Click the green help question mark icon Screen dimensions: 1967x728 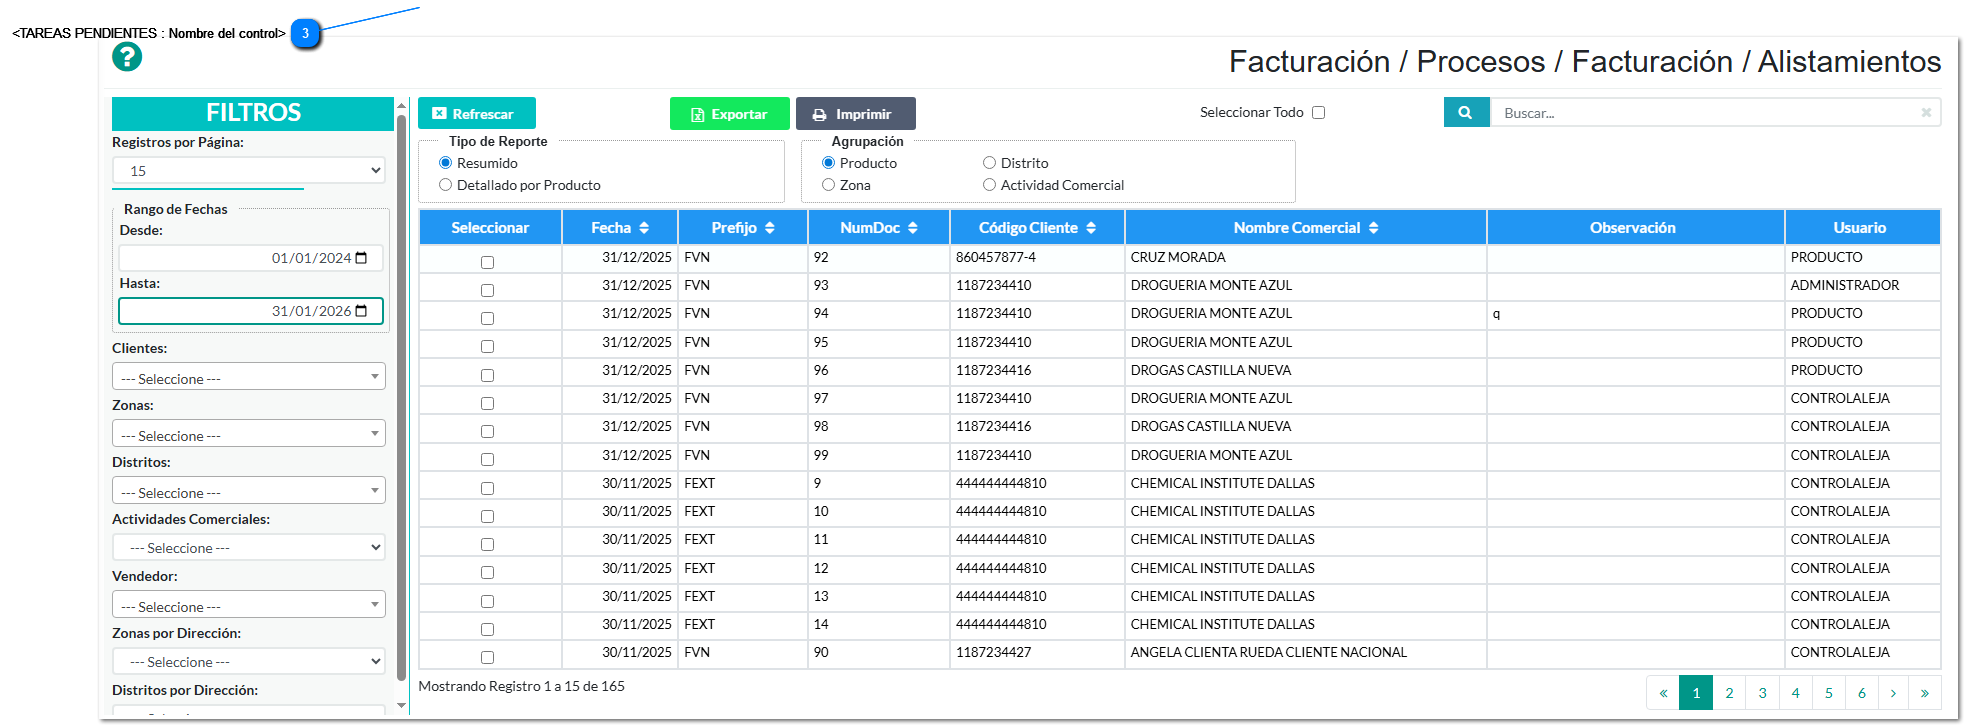tap(127, 57)
